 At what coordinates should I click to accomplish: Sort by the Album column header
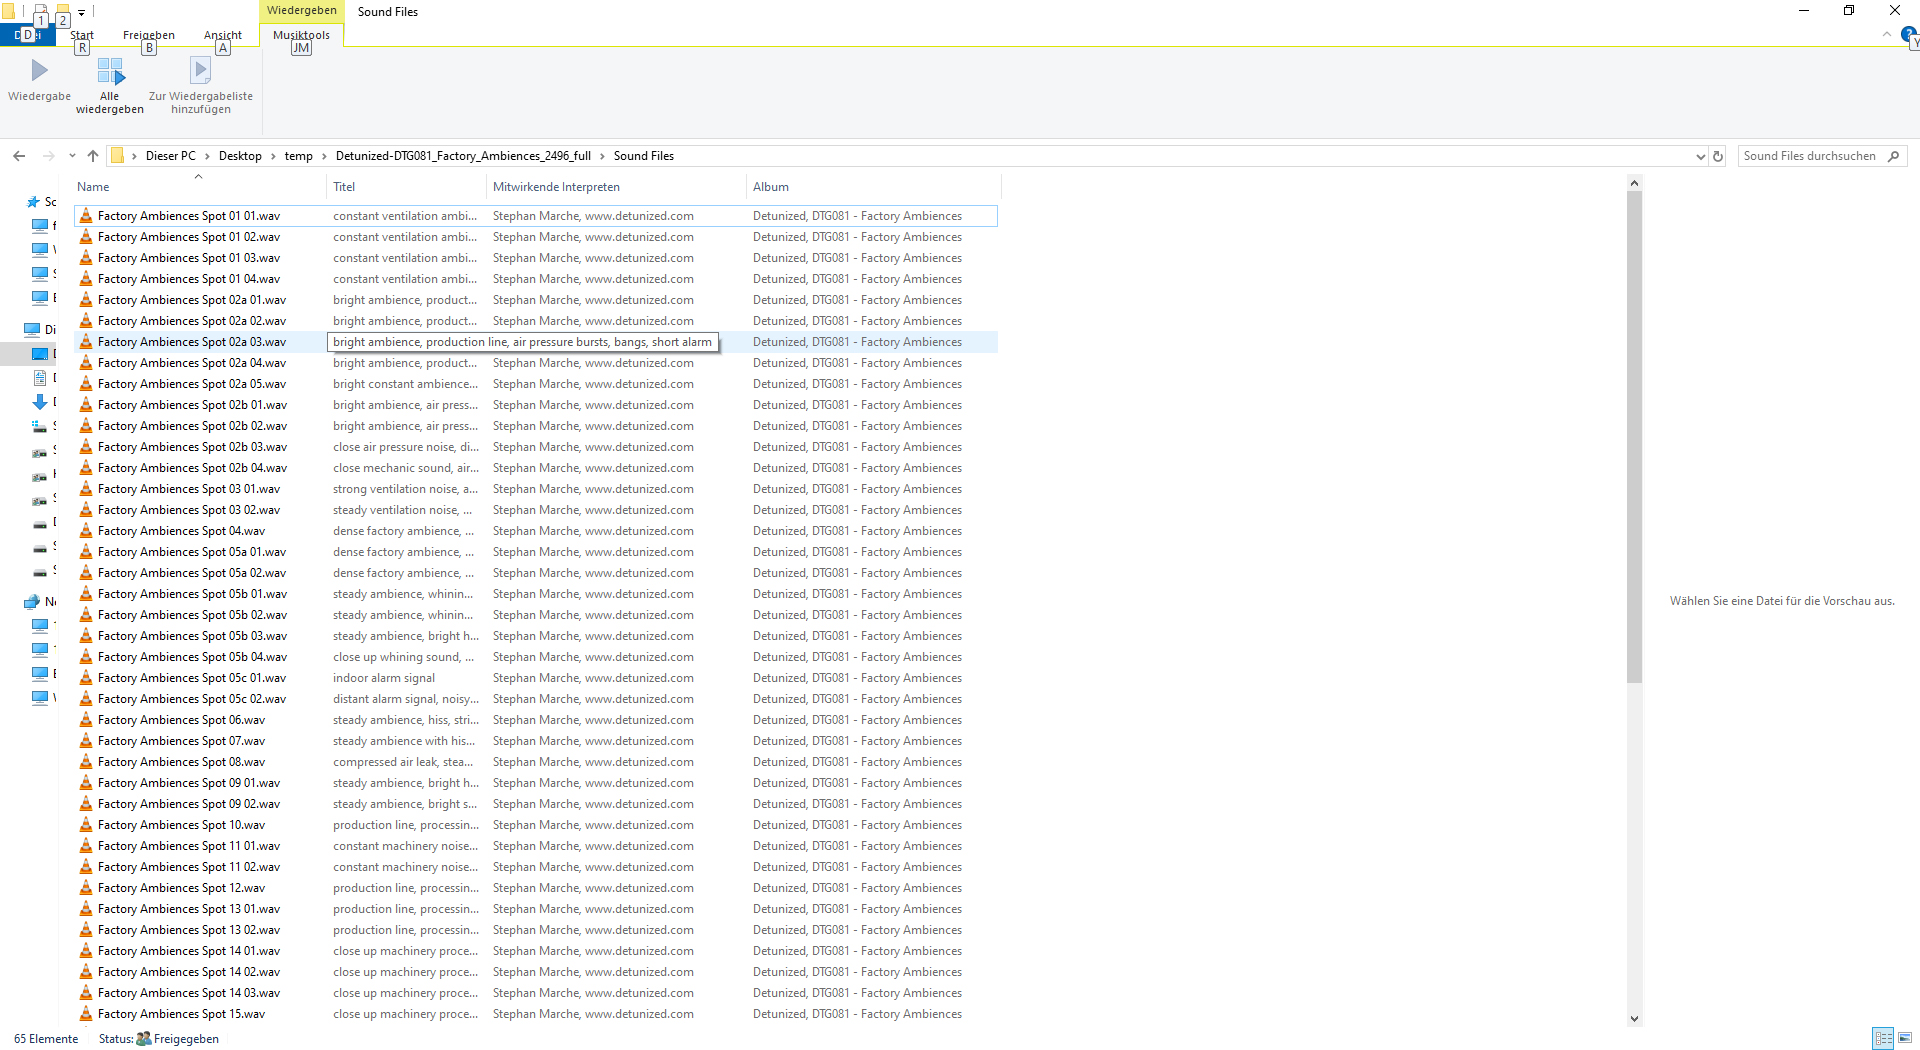770,187
